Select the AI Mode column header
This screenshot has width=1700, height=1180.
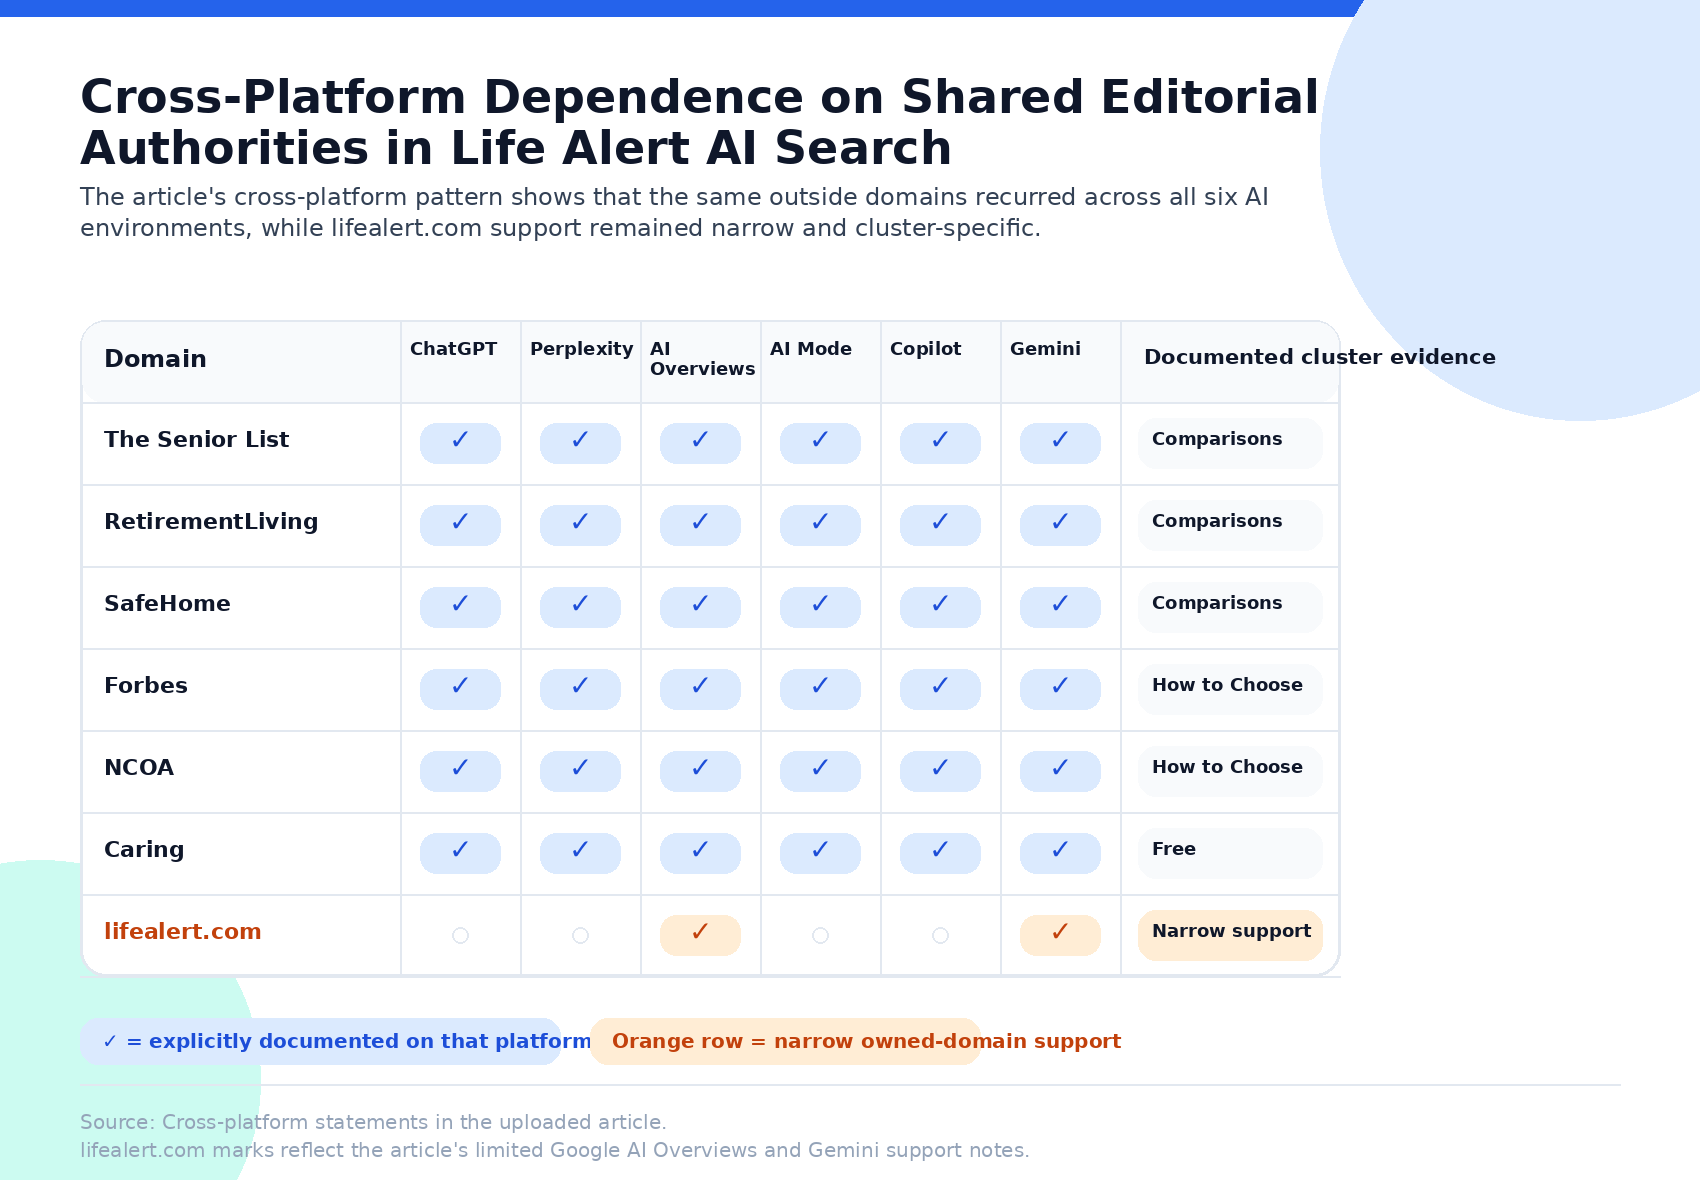[810, 349]
